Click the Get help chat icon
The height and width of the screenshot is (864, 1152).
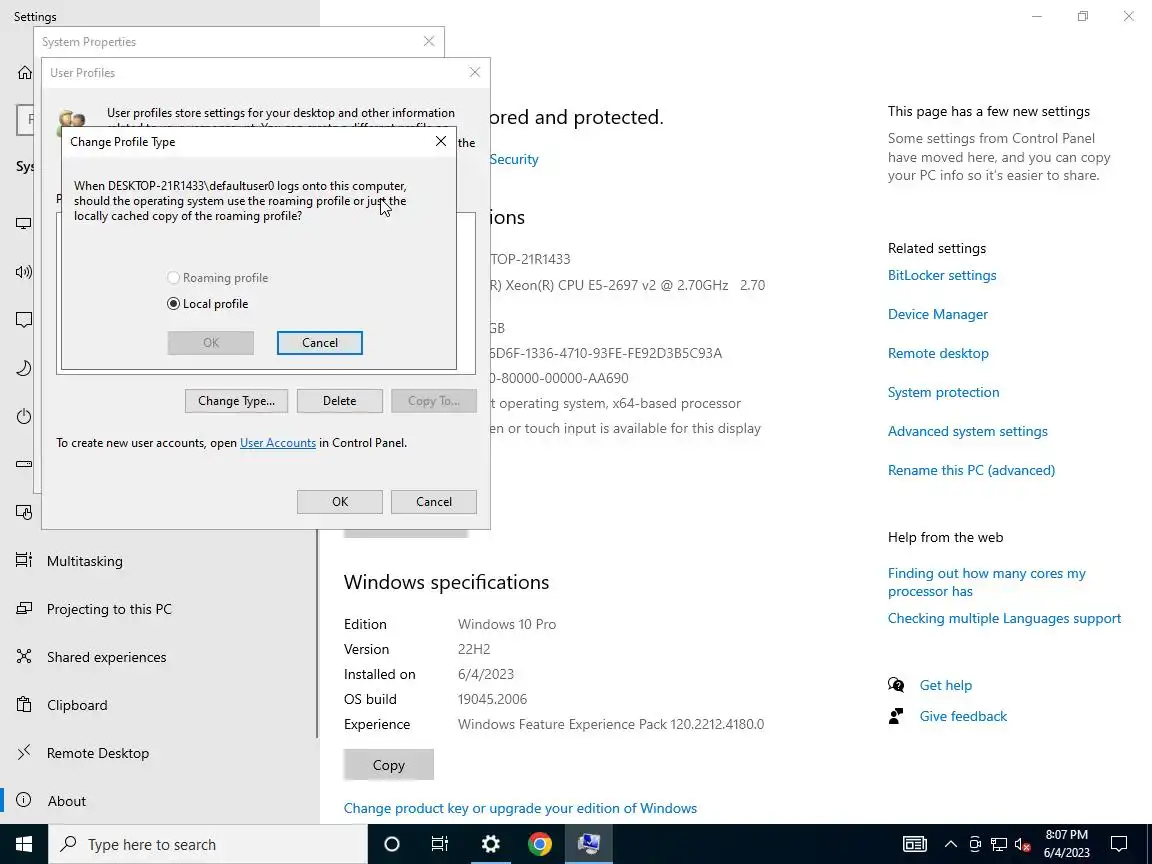(x=896, y=685)
